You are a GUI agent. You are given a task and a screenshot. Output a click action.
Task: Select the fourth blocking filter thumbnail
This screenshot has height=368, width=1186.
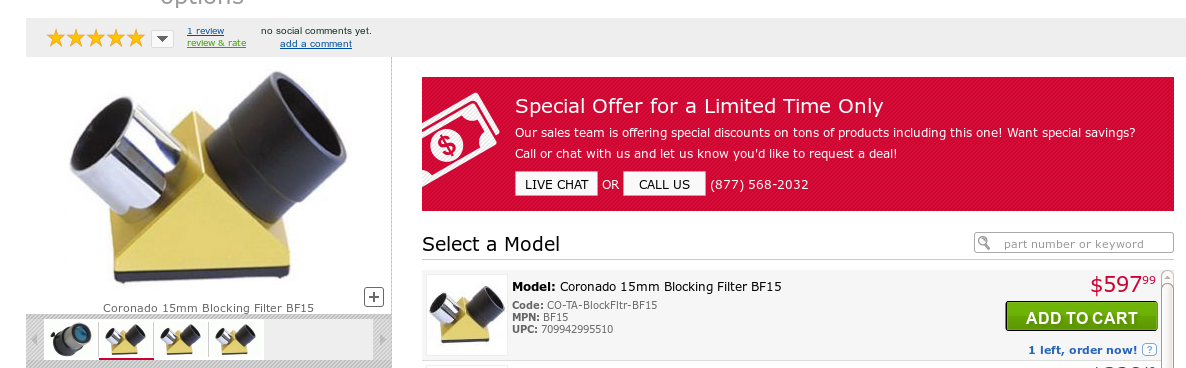236,339
